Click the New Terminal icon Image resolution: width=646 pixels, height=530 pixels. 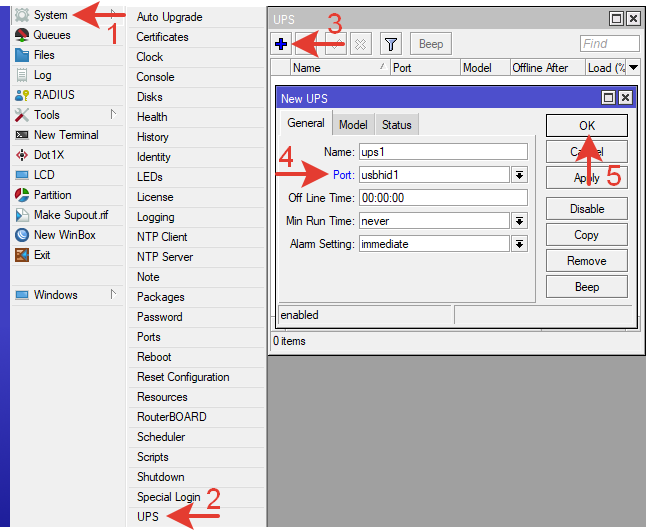click(22, 135)
